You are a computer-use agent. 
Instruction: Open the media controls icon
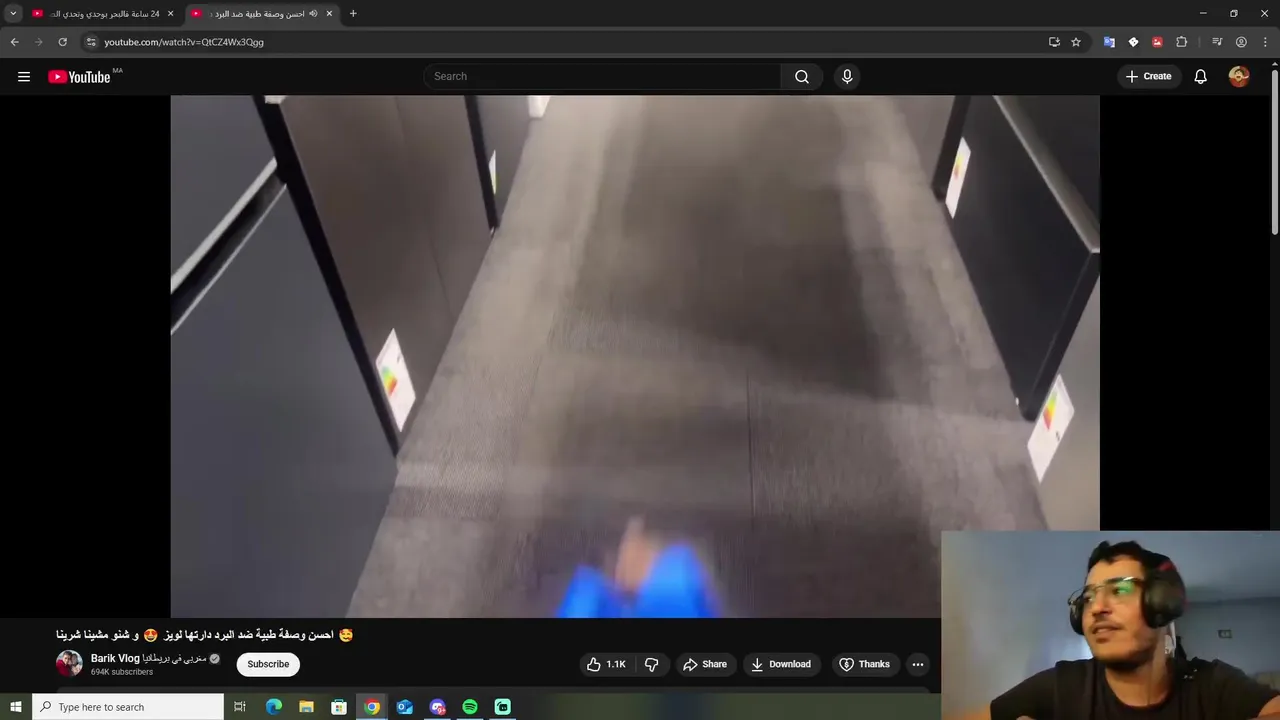click(x=1217, y=42)
